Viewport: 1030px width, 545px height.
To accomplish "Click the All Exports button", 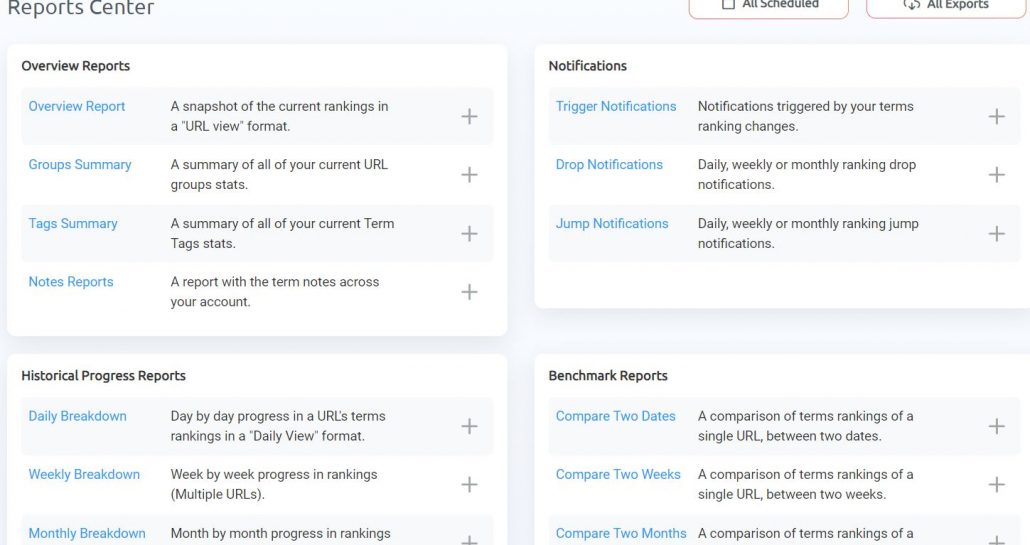I will coord(946,7).
